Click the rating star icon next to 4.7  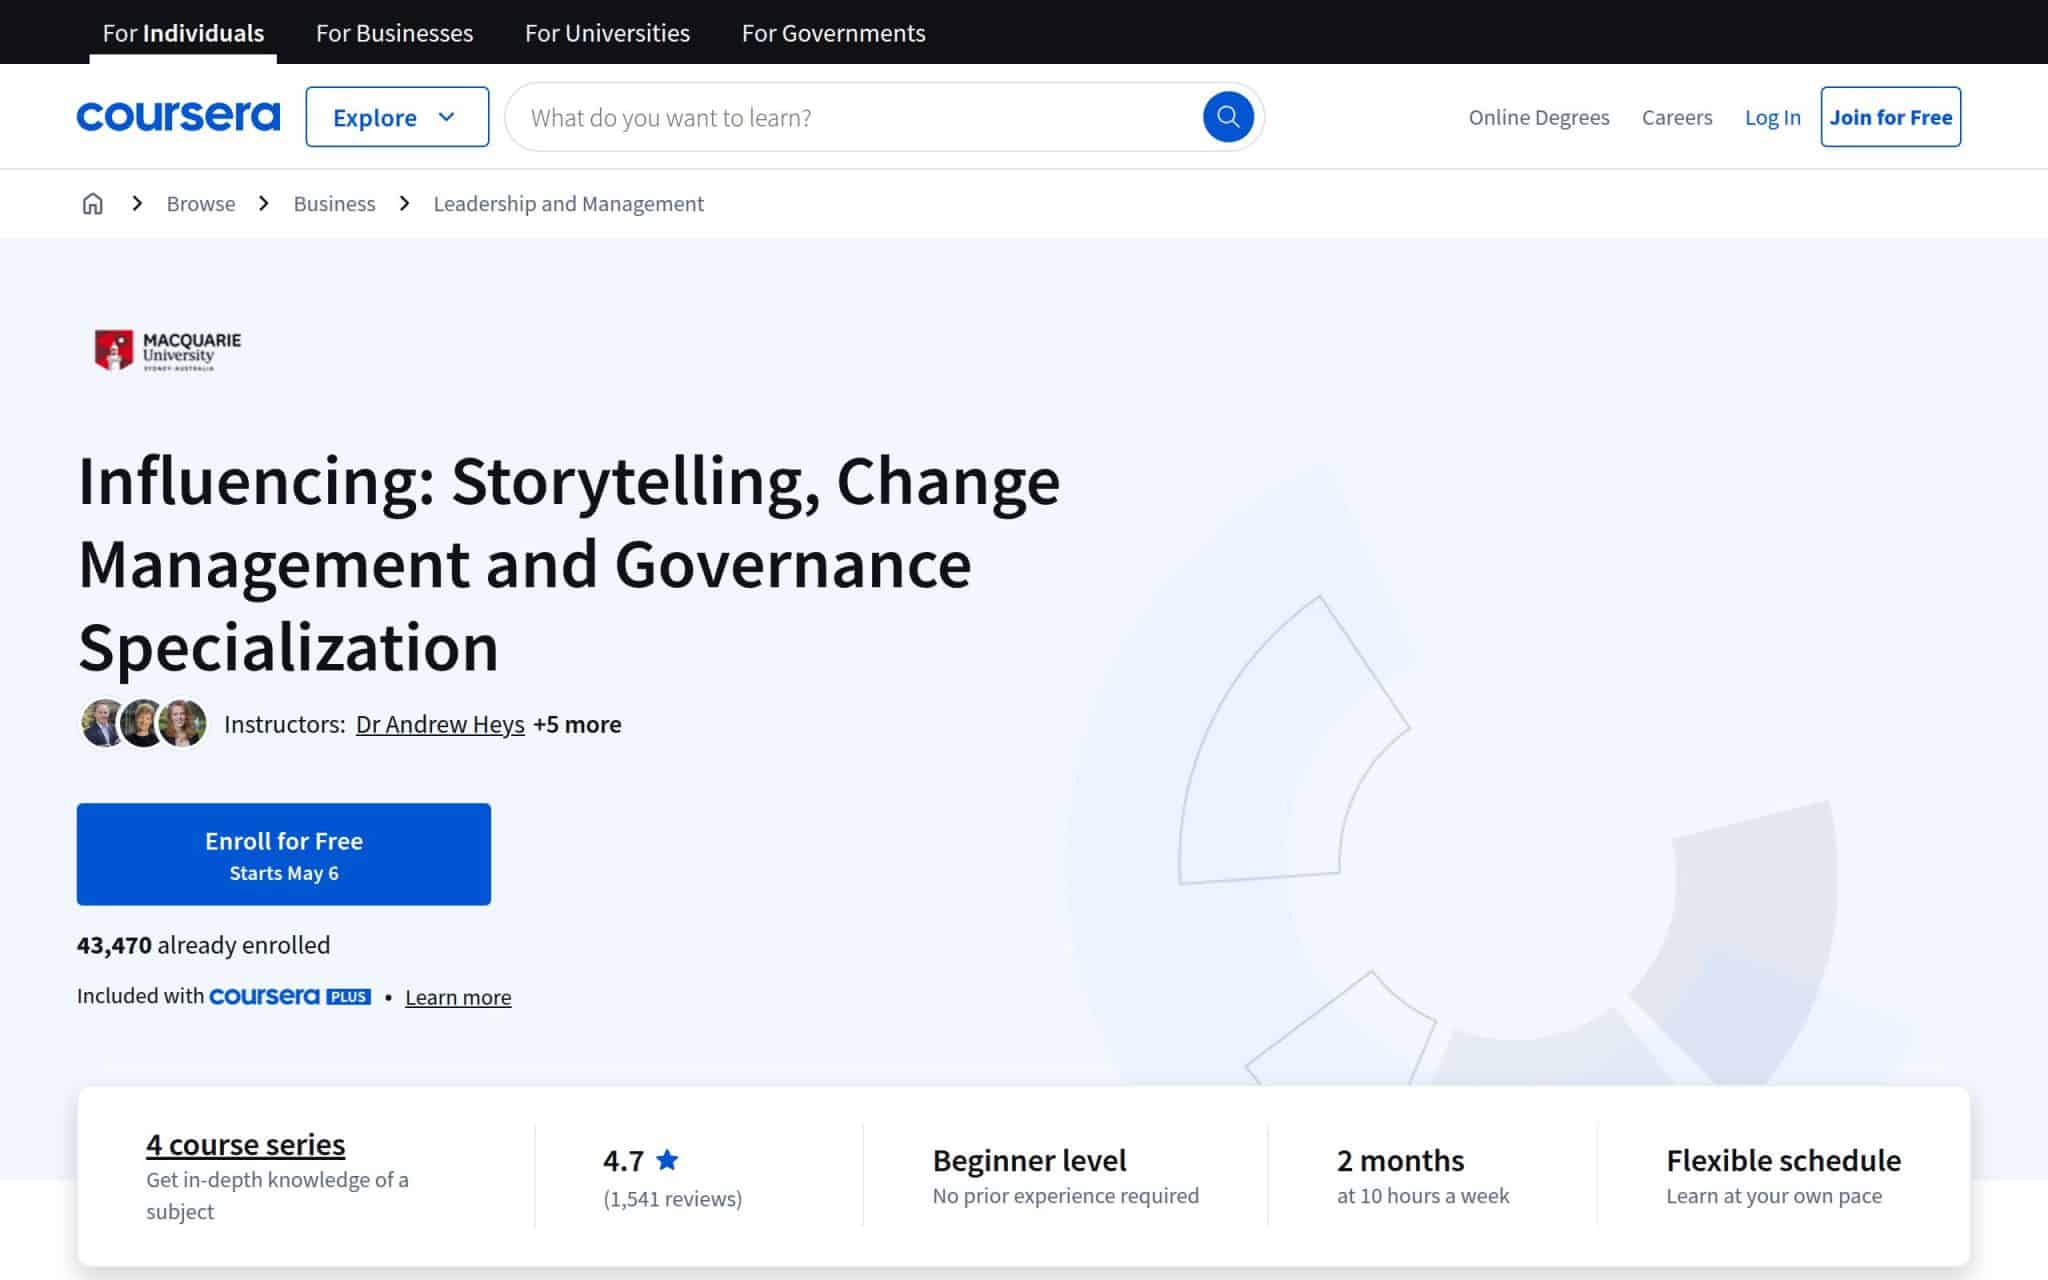click(x=667, y=1160)
